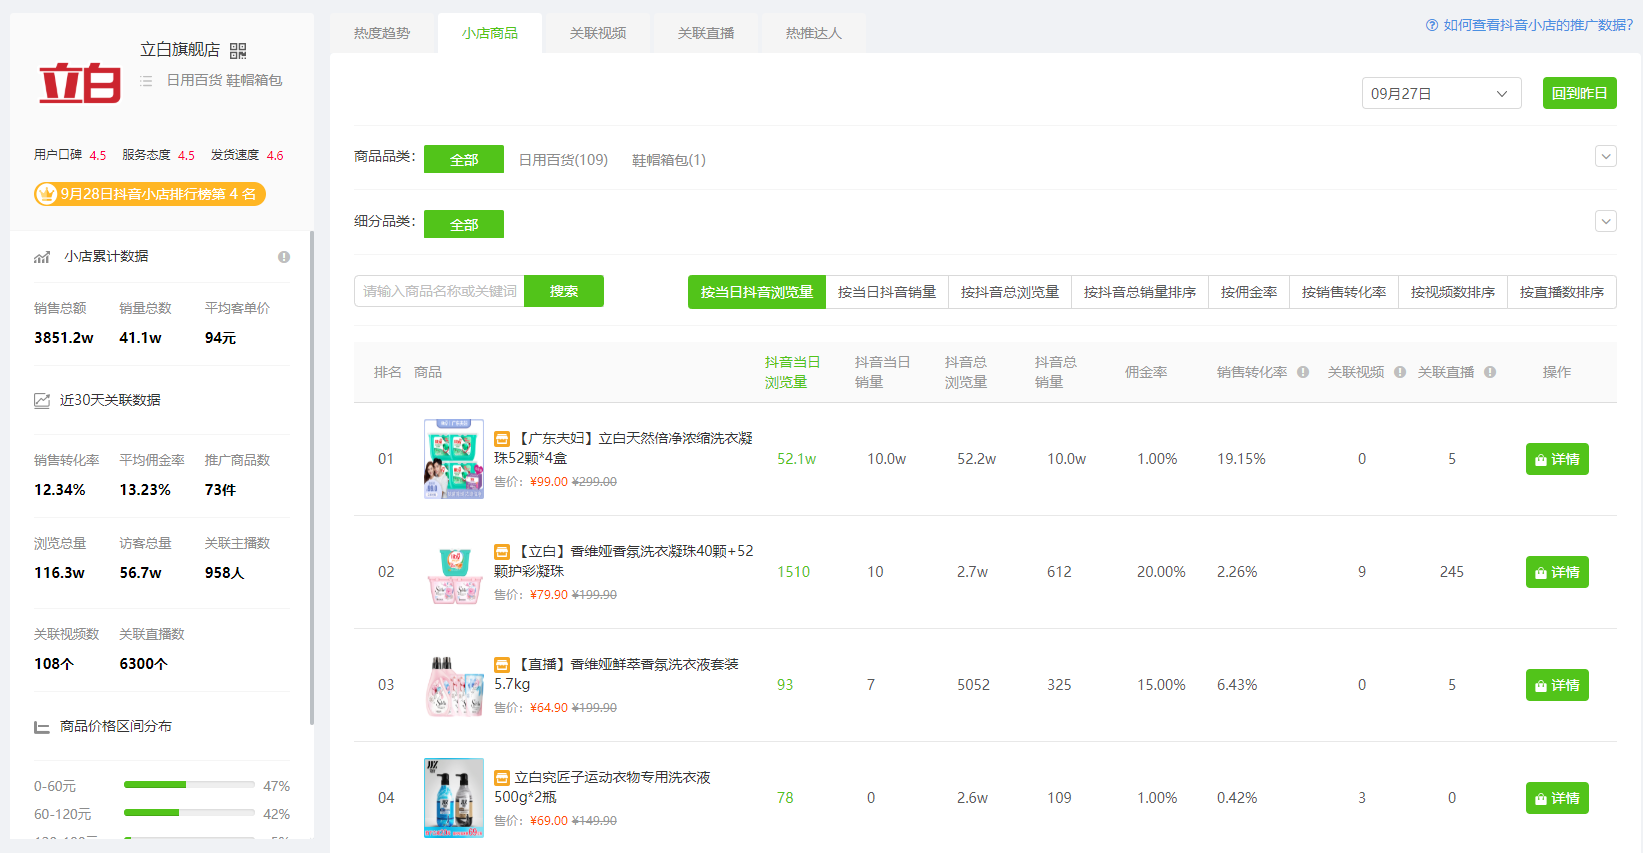
Task: Click the orange shop icon of product 03
Action: (x=502, y=665)
